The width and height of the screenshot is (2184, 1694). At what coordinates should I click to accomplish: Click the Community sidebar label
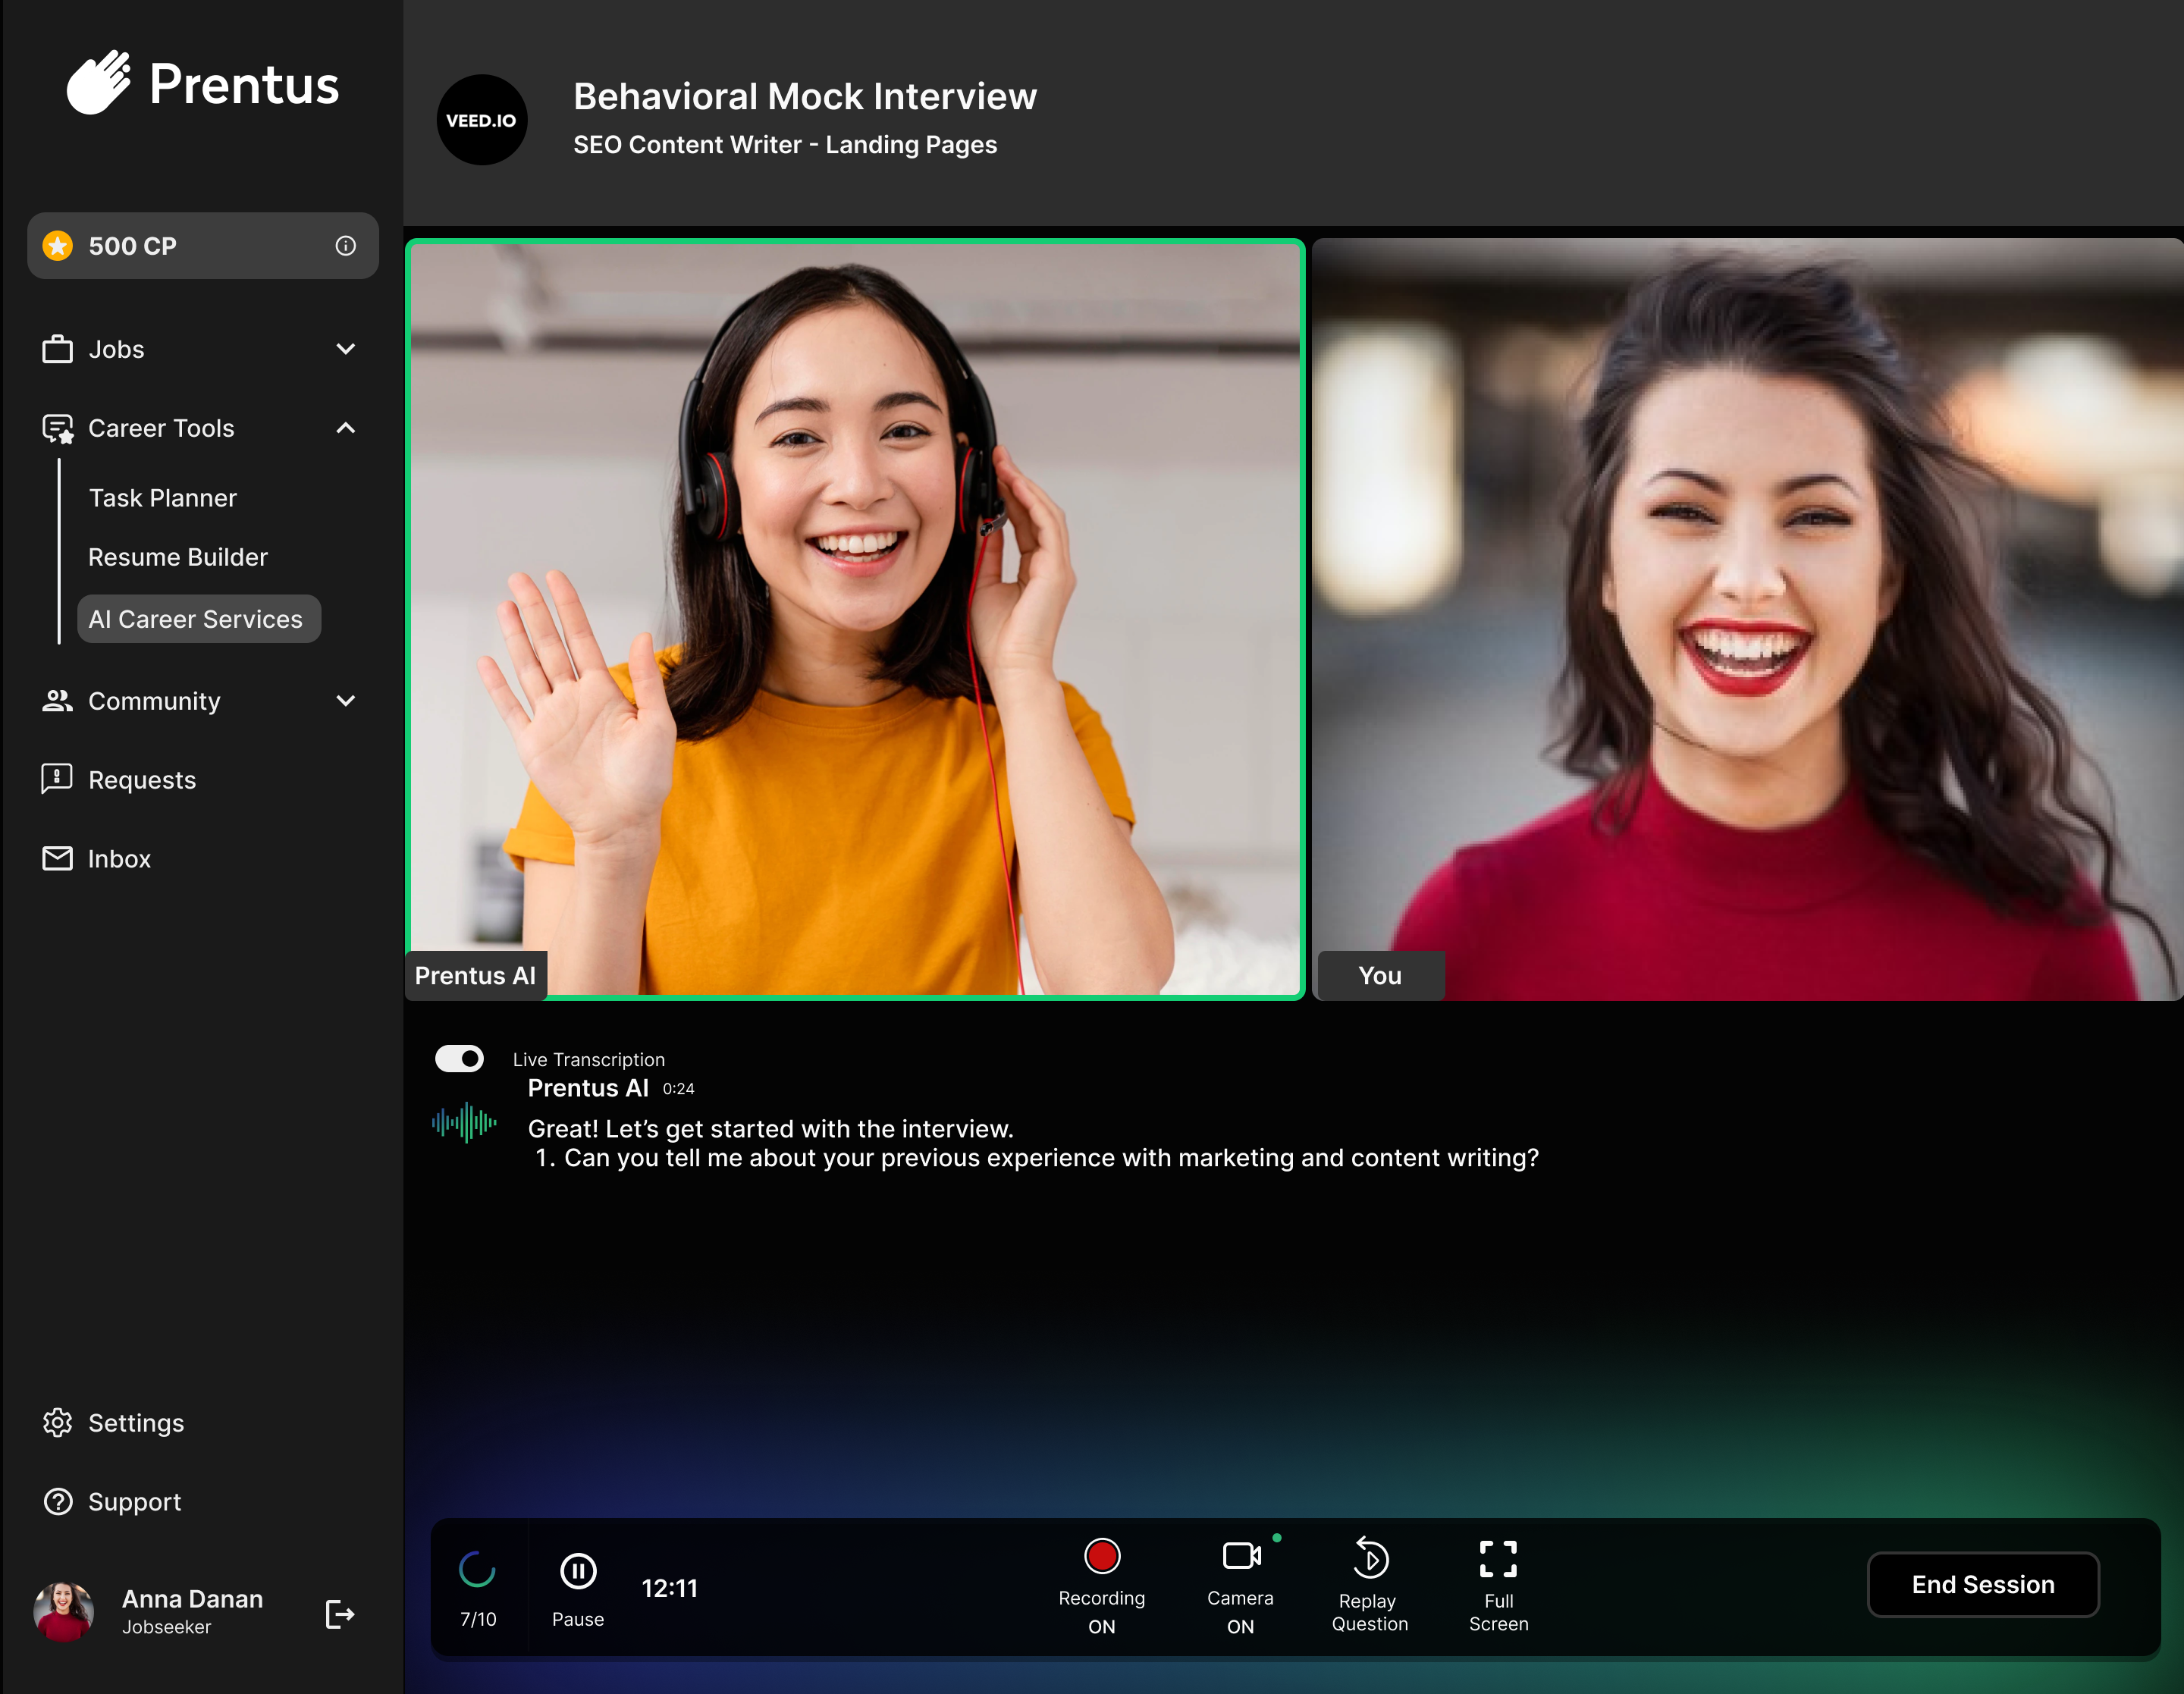point(154,701)
